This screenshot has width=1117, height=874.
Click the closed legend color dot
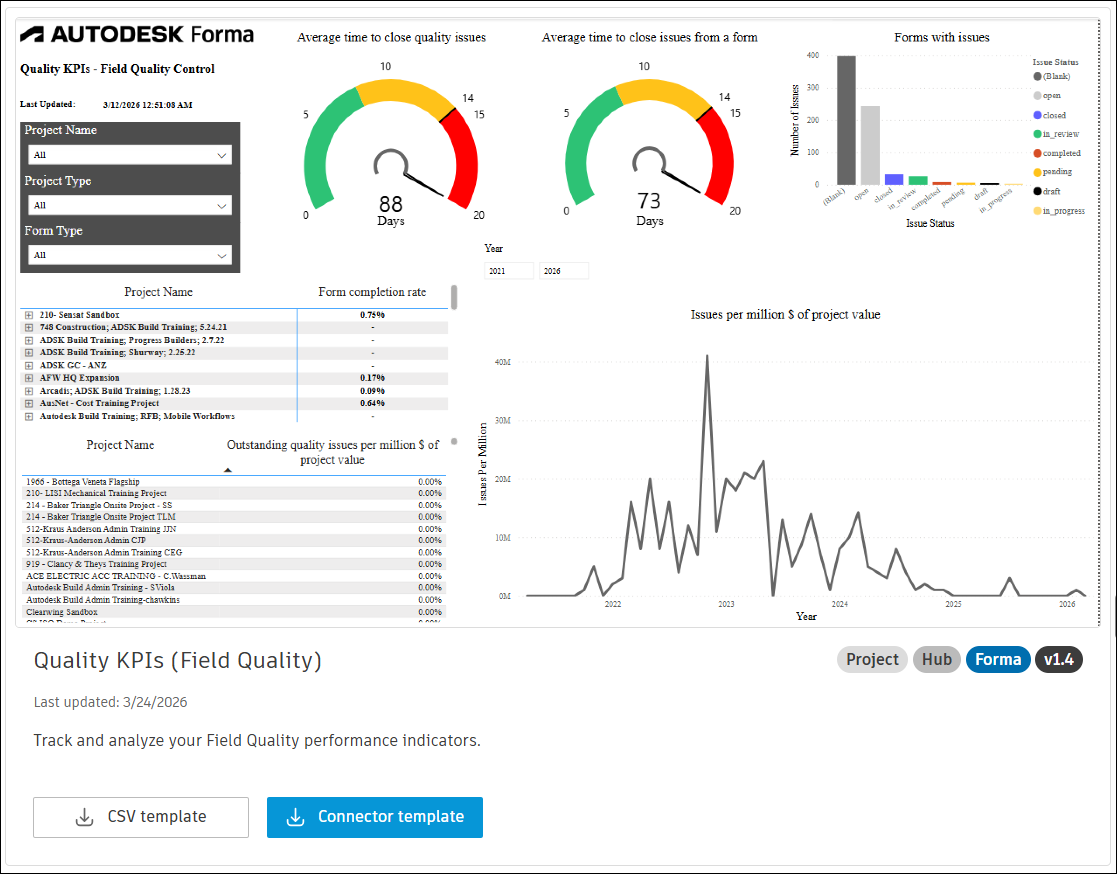1037,115
